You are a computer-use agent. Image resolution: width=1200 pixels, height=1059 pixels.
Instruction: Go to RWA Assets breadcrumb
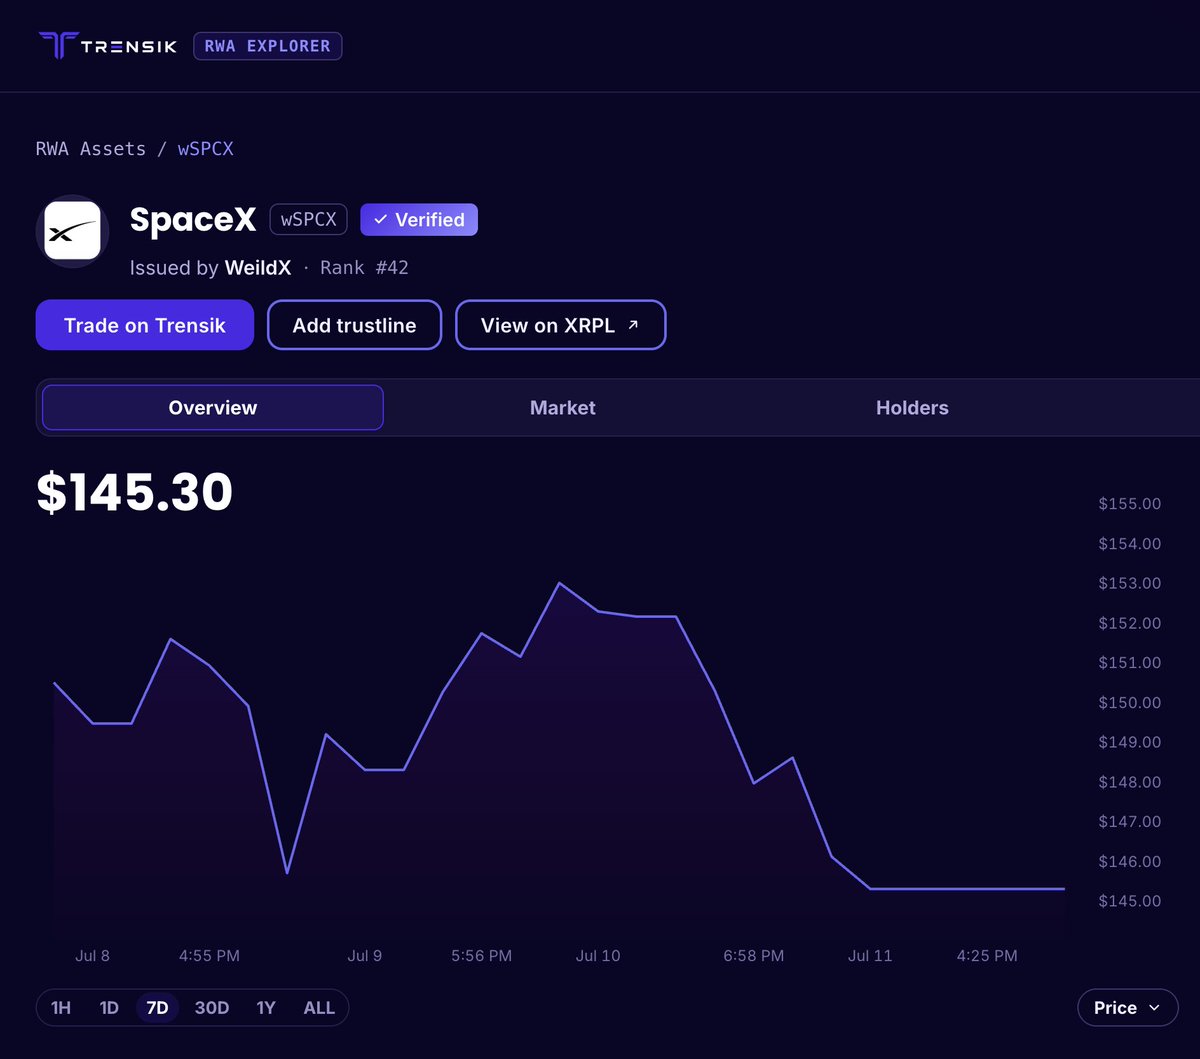click(x=91, y=149)
